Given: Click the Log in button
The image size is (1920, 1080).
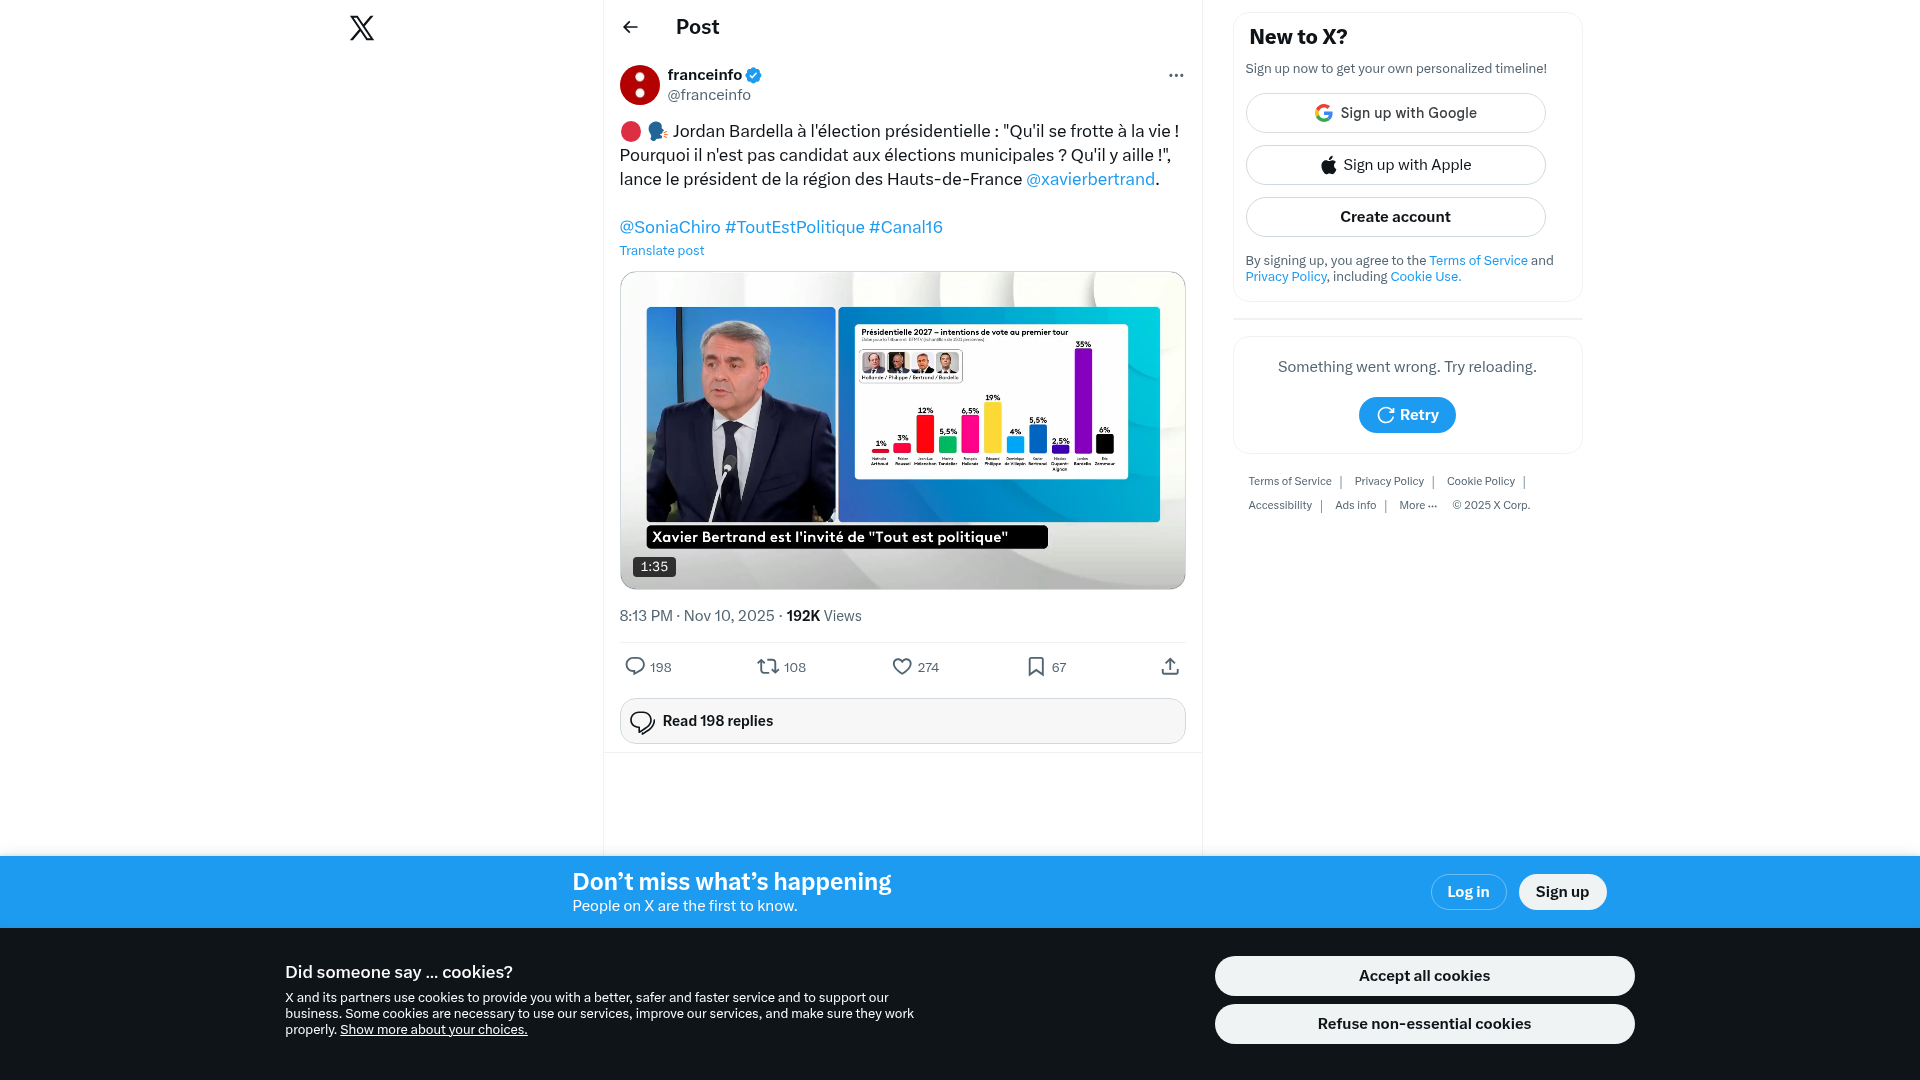Looking at the screenshot, I should click(x=1468, y=892).
